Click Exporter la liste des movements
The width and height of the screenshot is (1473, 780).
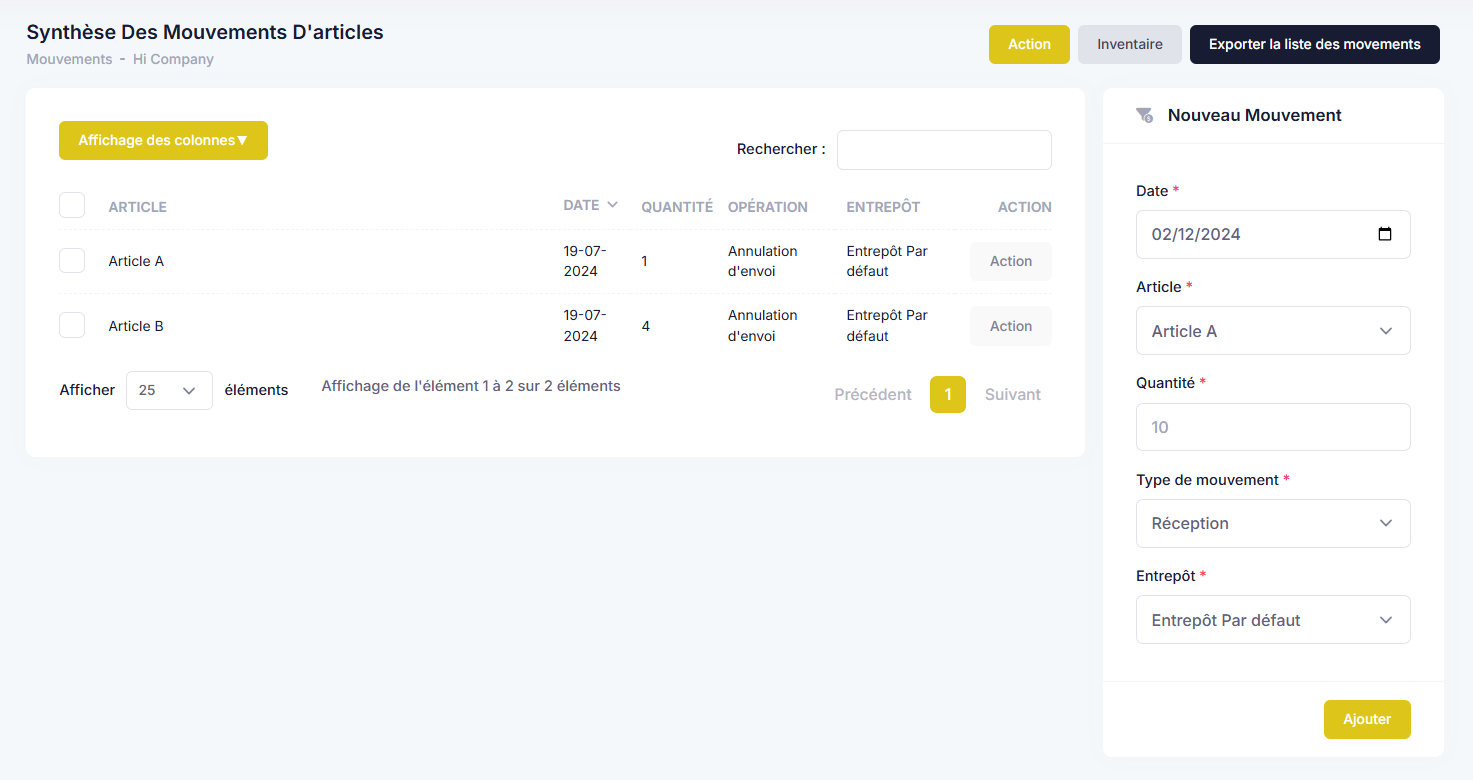tap(1315, 44)
